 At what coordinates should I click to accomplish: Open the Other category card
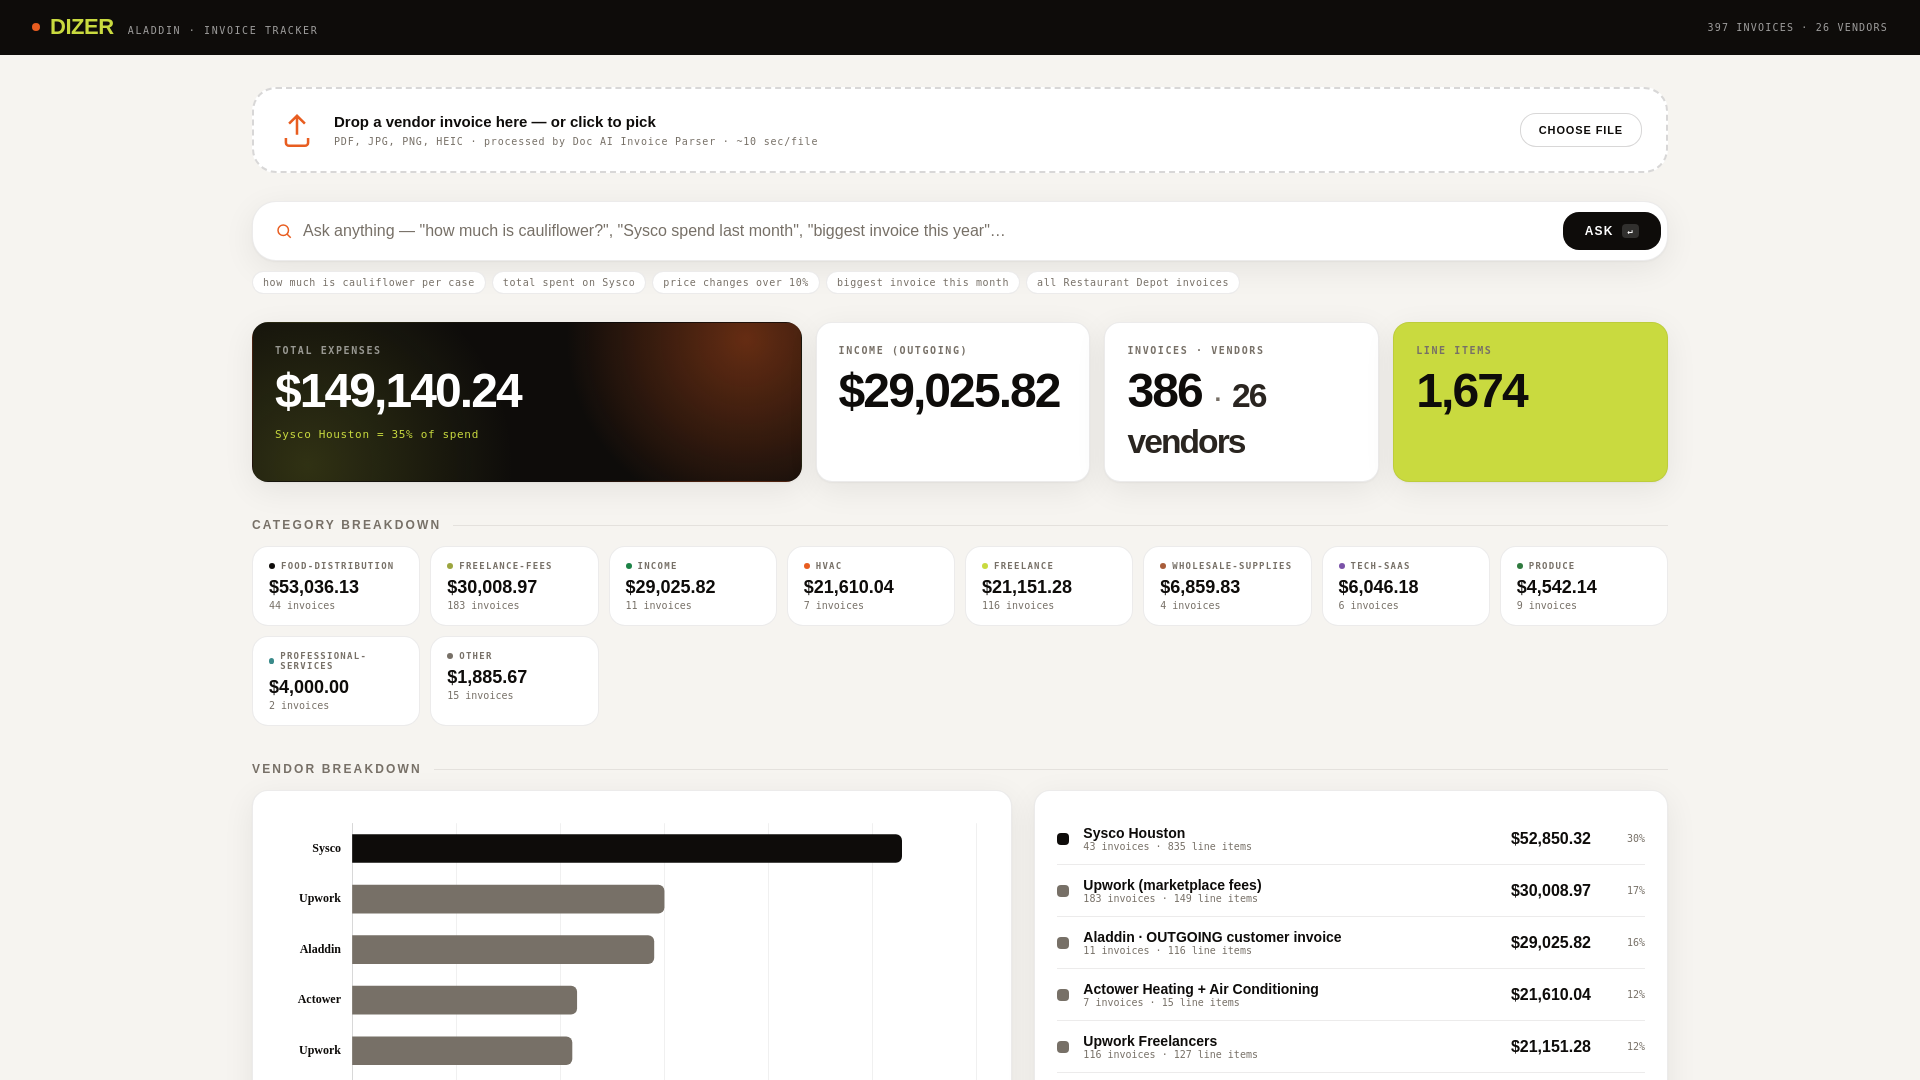(514, 681)
